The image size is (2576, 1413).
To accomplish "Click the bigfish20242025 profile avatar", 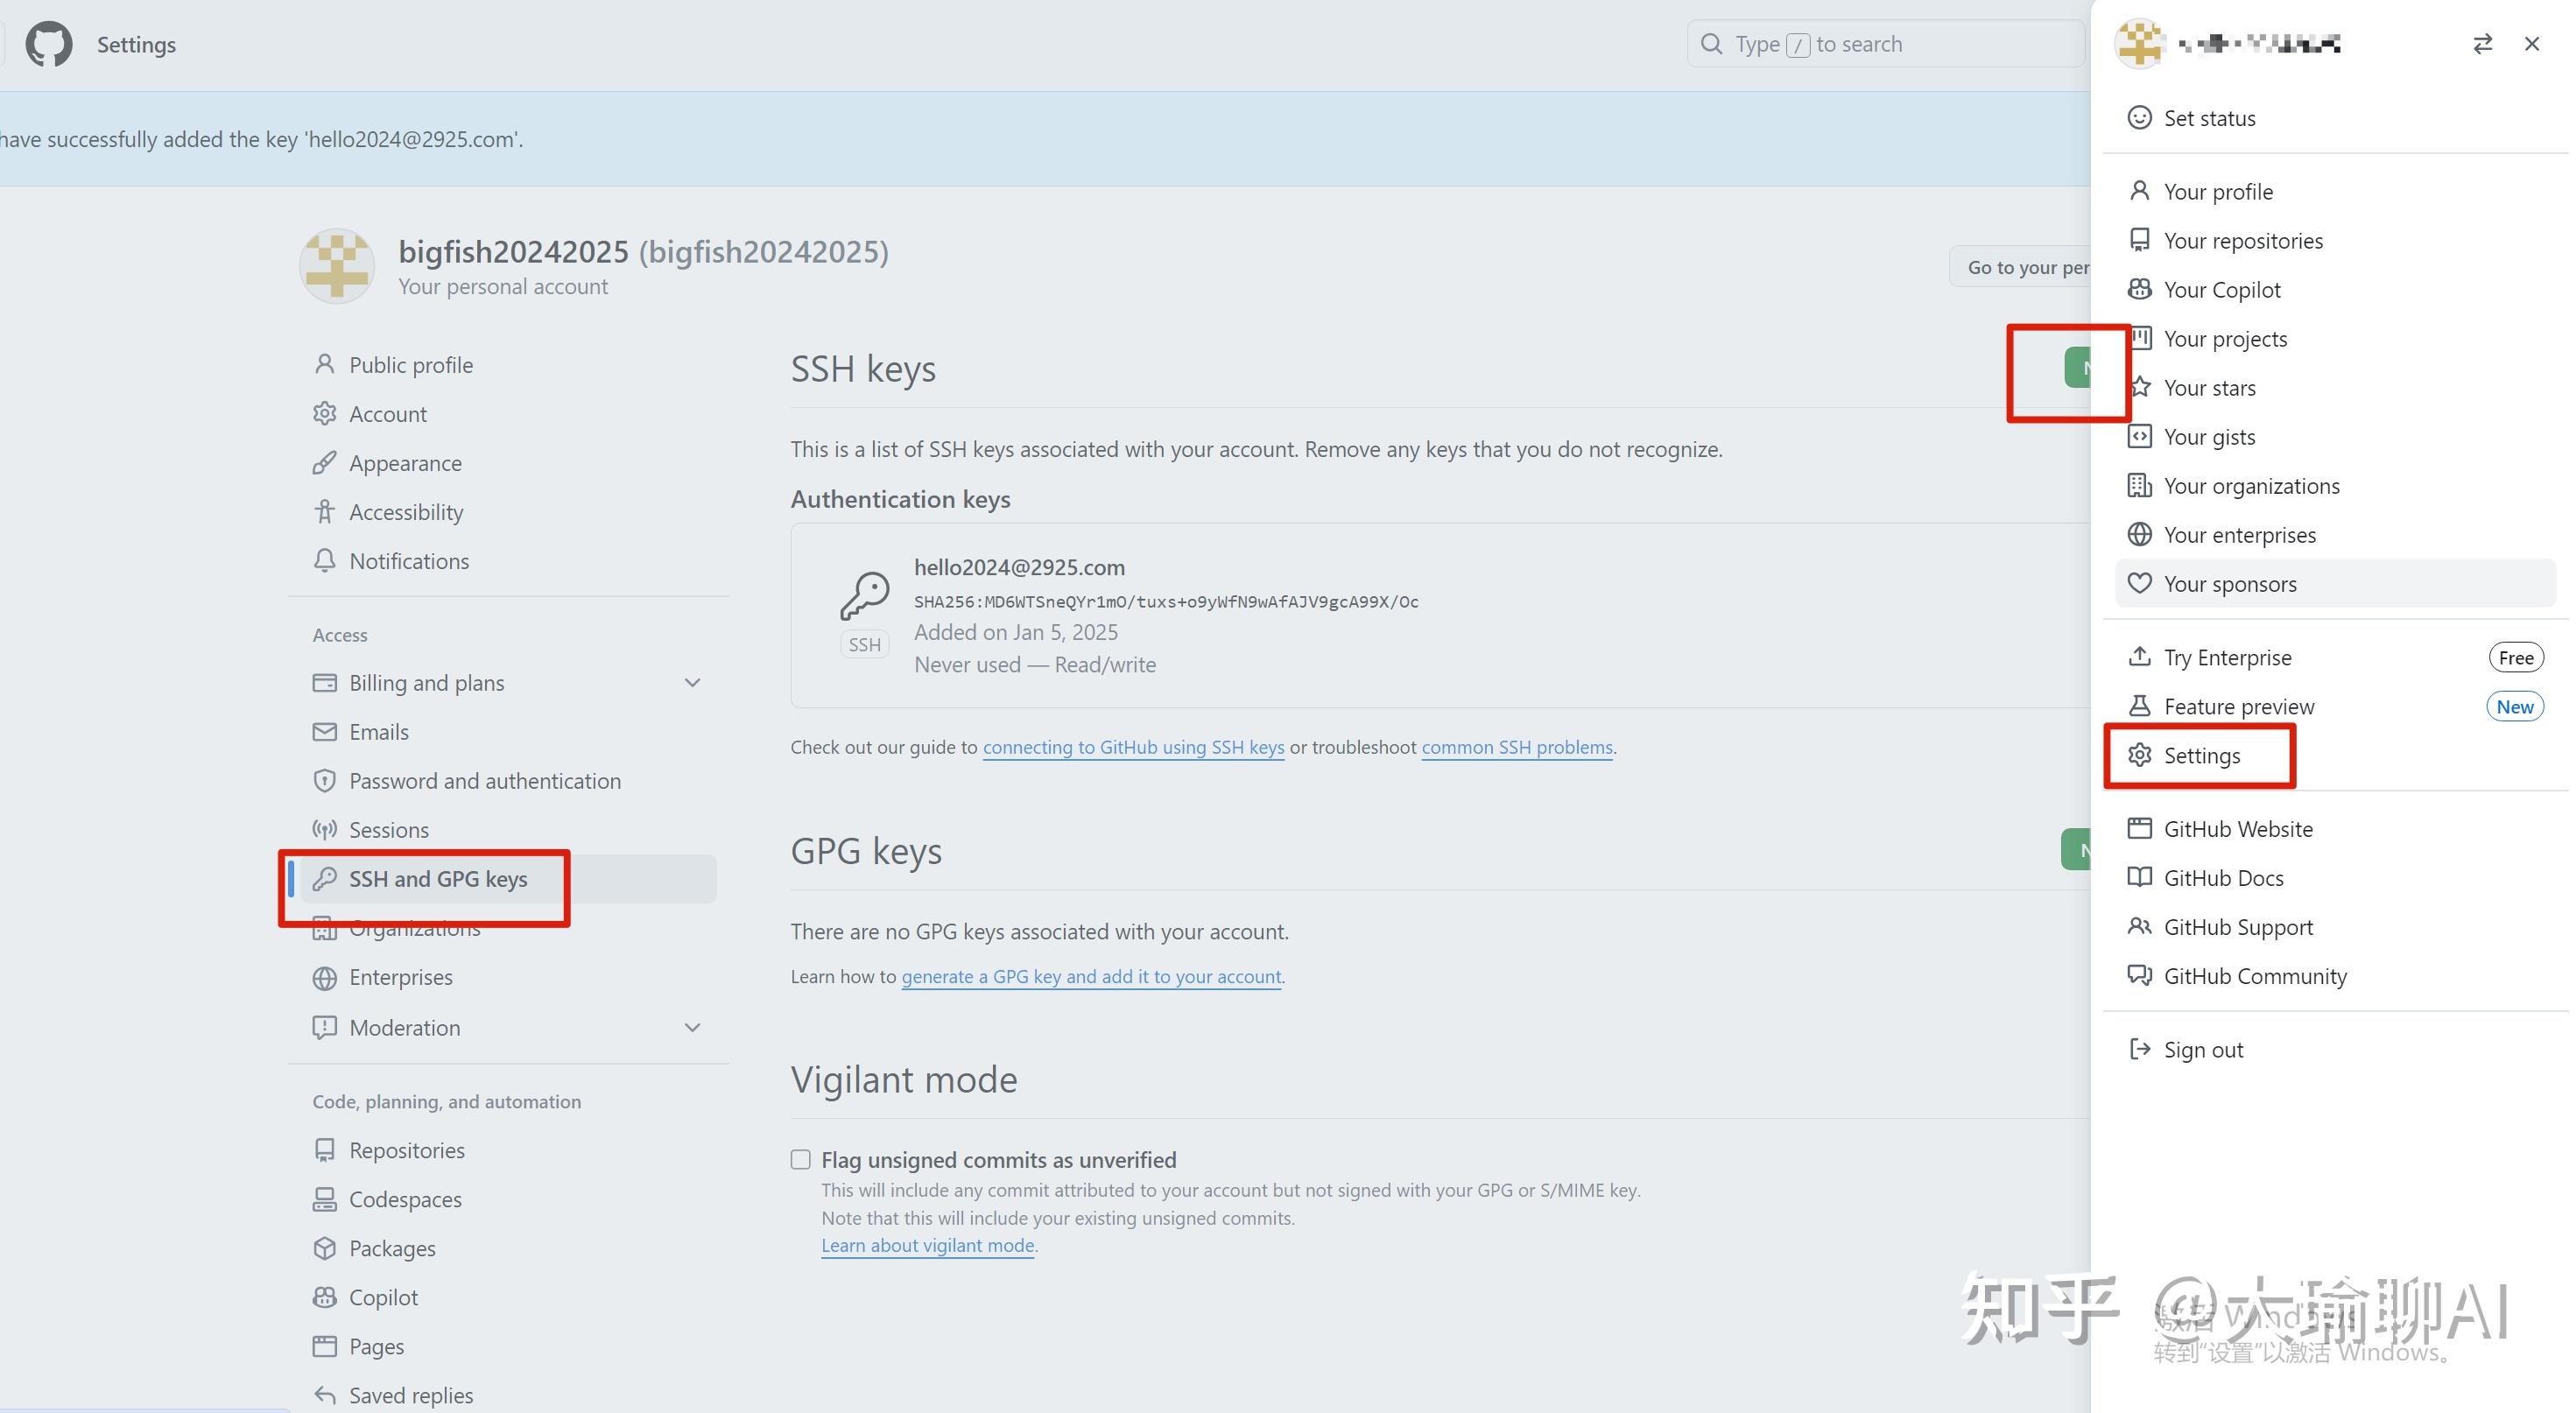I will pyautogui.click(x=337, y=266).
